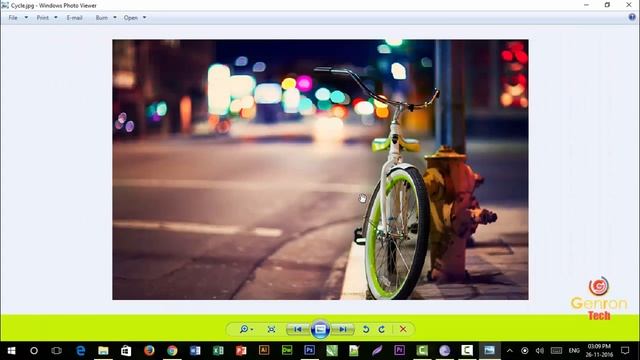Open the Action Center notifications
The image size is (640, 360).
pyautogui.click(x=625, y=351)
